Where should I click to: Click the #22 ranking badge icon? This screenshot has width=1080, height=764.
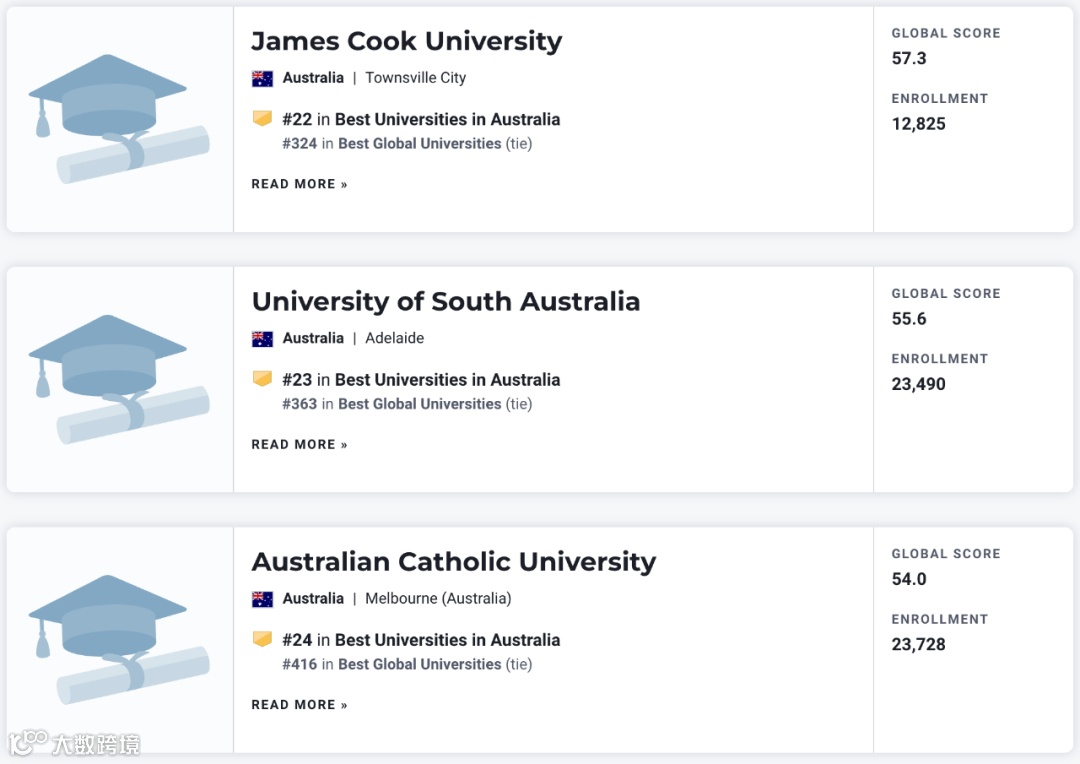click(262, 119)
